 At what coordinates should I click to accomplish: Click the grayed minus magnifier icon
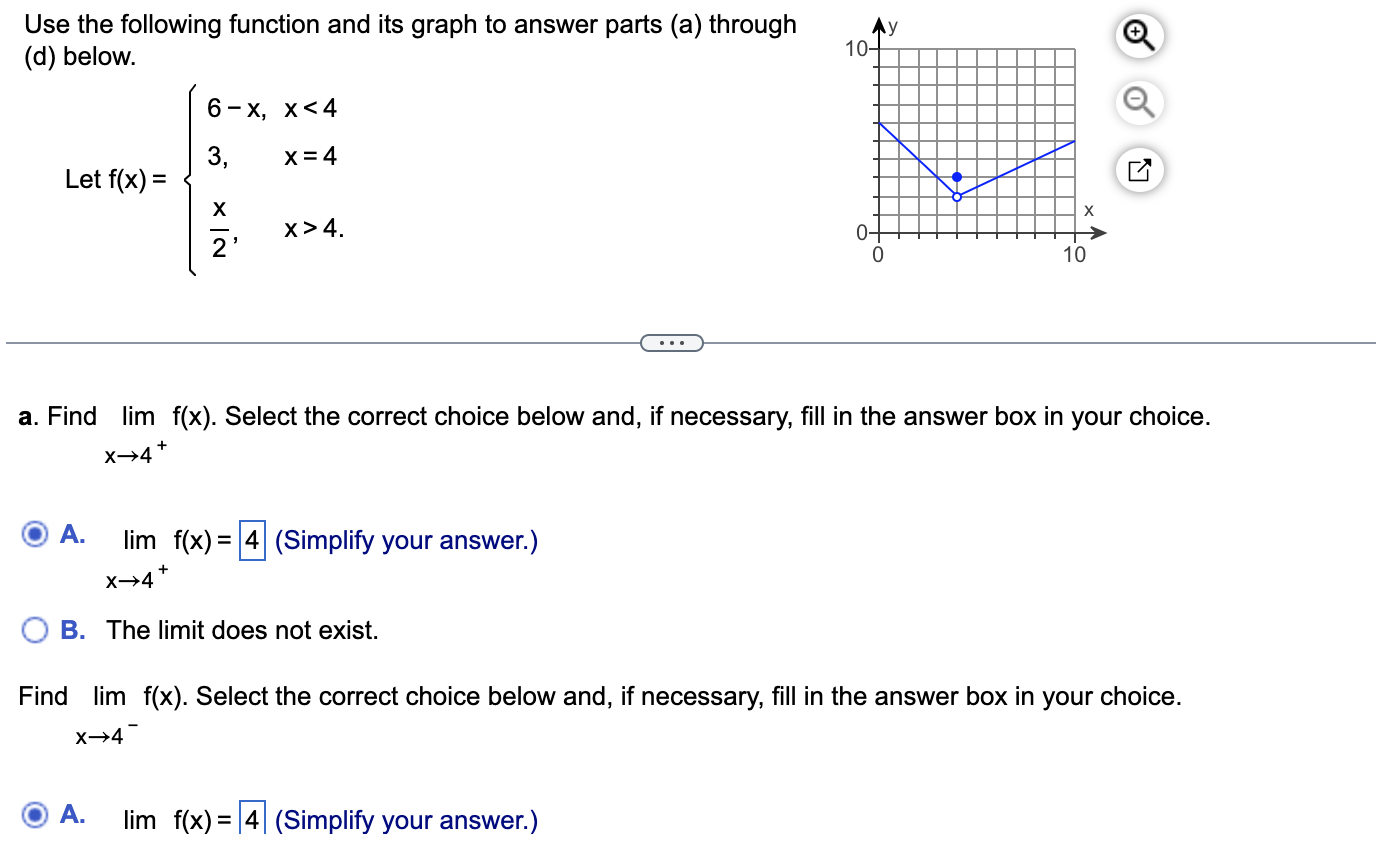[1138, 103]
